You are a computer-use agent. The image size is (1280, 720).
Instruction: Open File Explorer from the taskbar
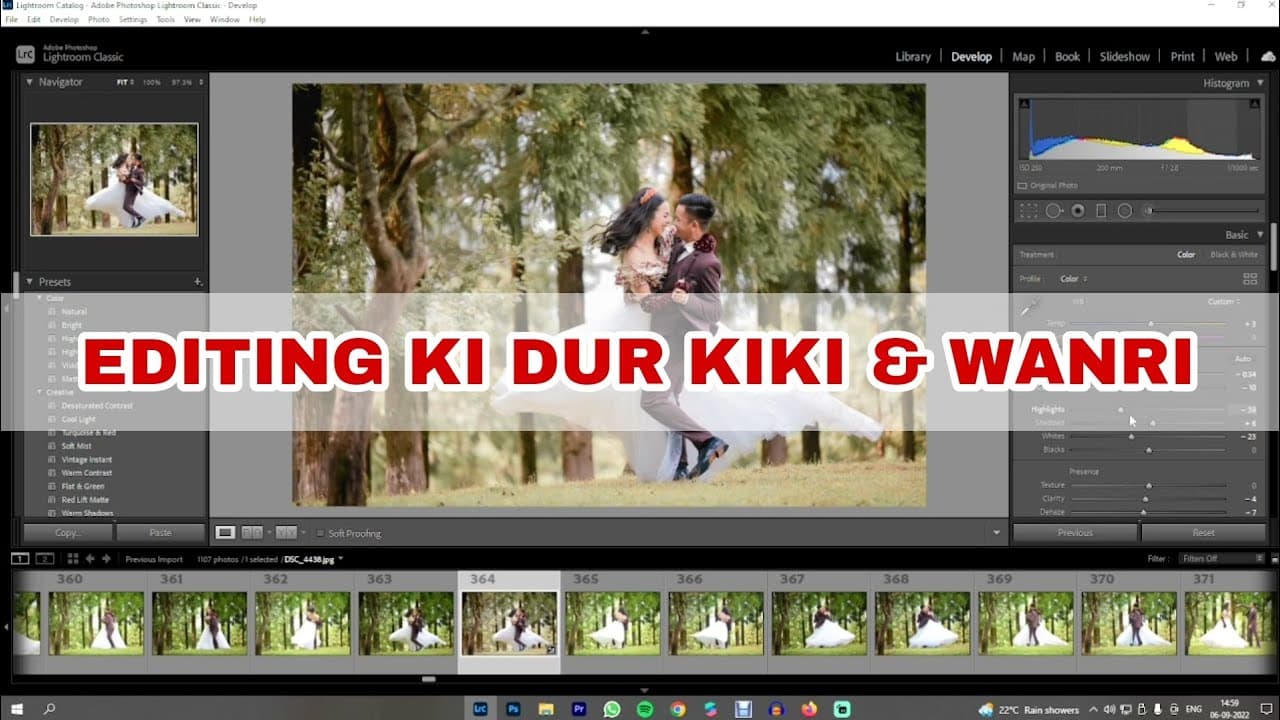point(546,709)
